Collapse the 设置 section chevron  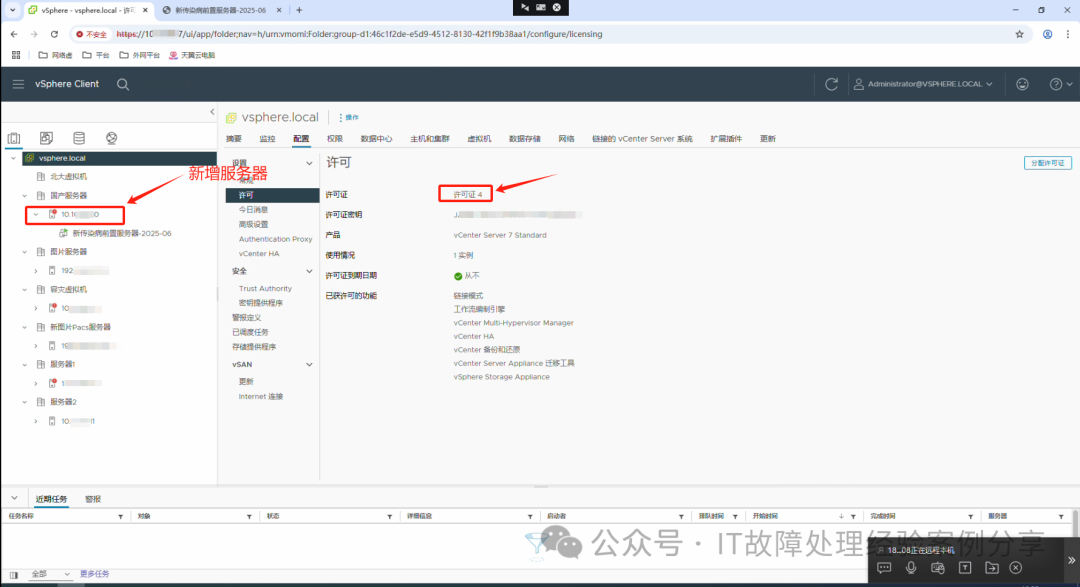pos(309,163)
